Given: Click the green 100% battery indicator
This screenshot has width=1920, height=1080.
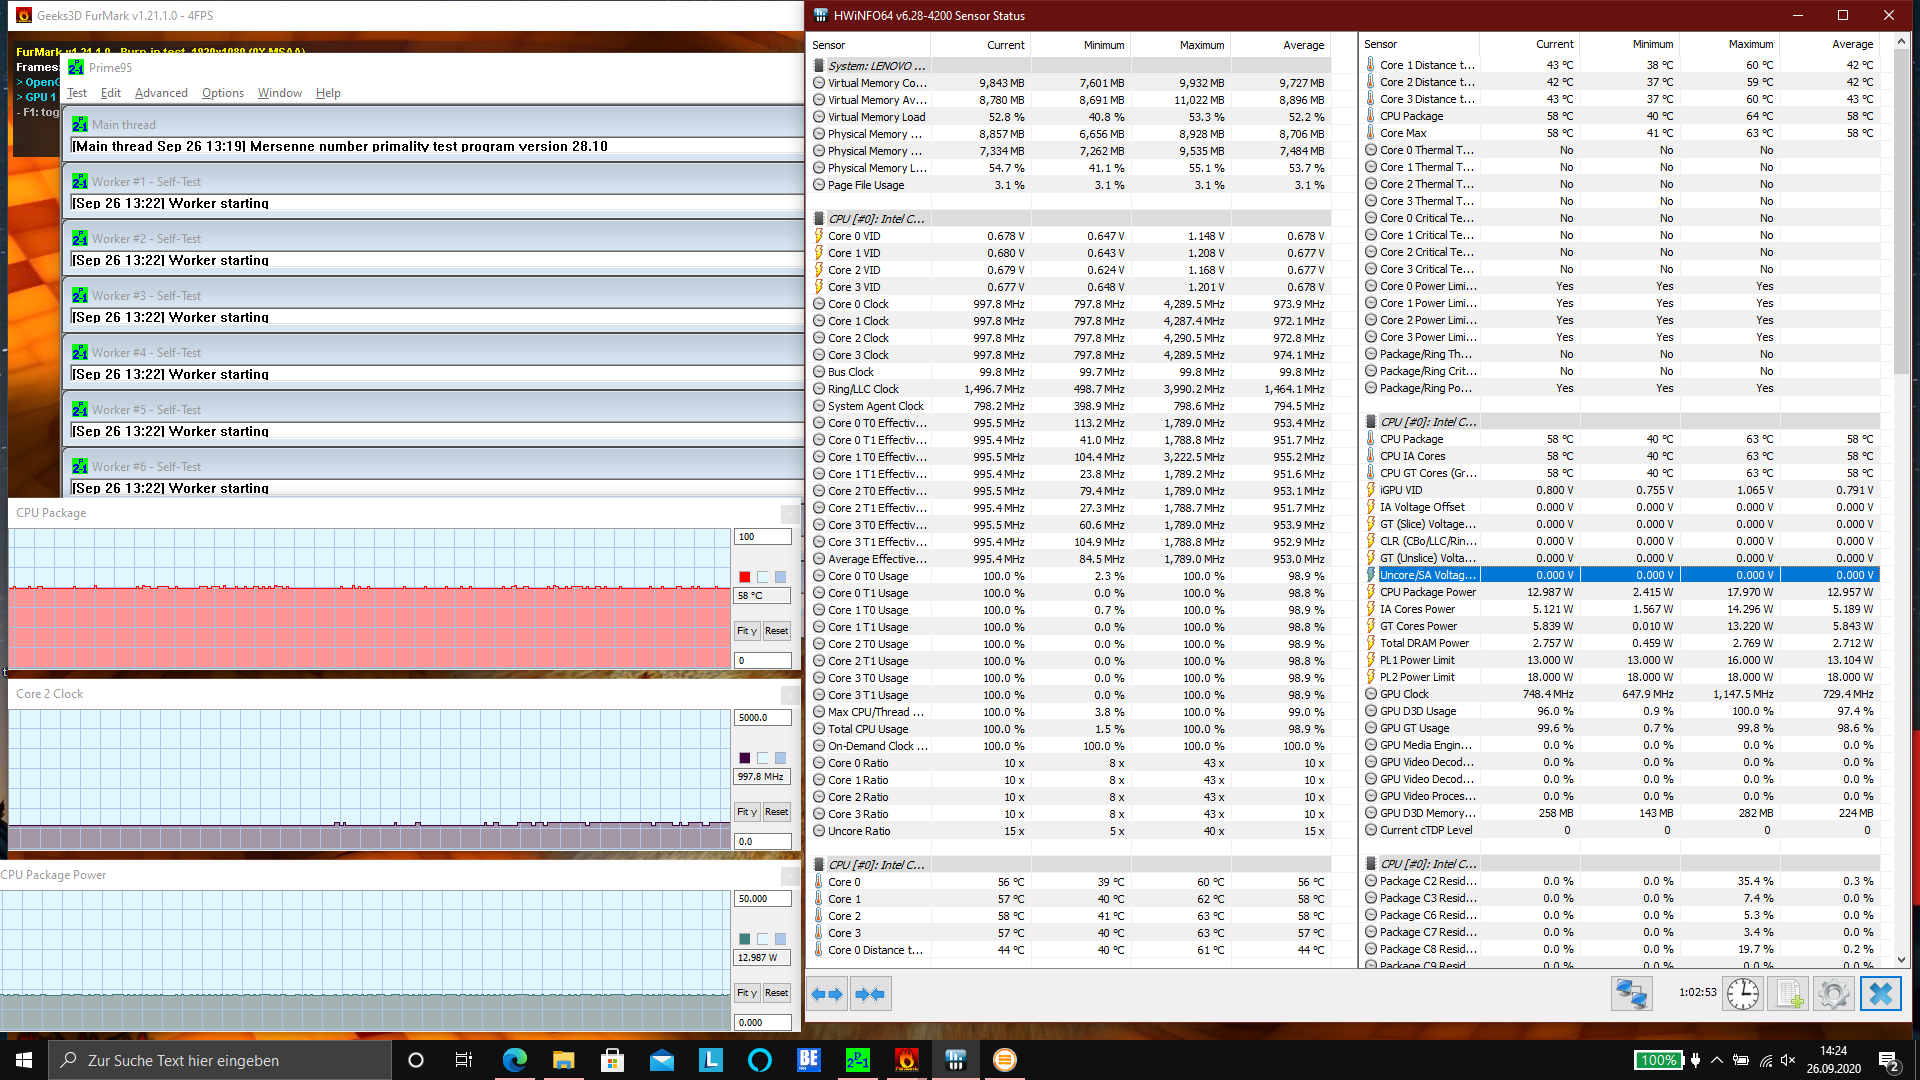Looking at the screenshot, I should (x=1658, y=1060).
